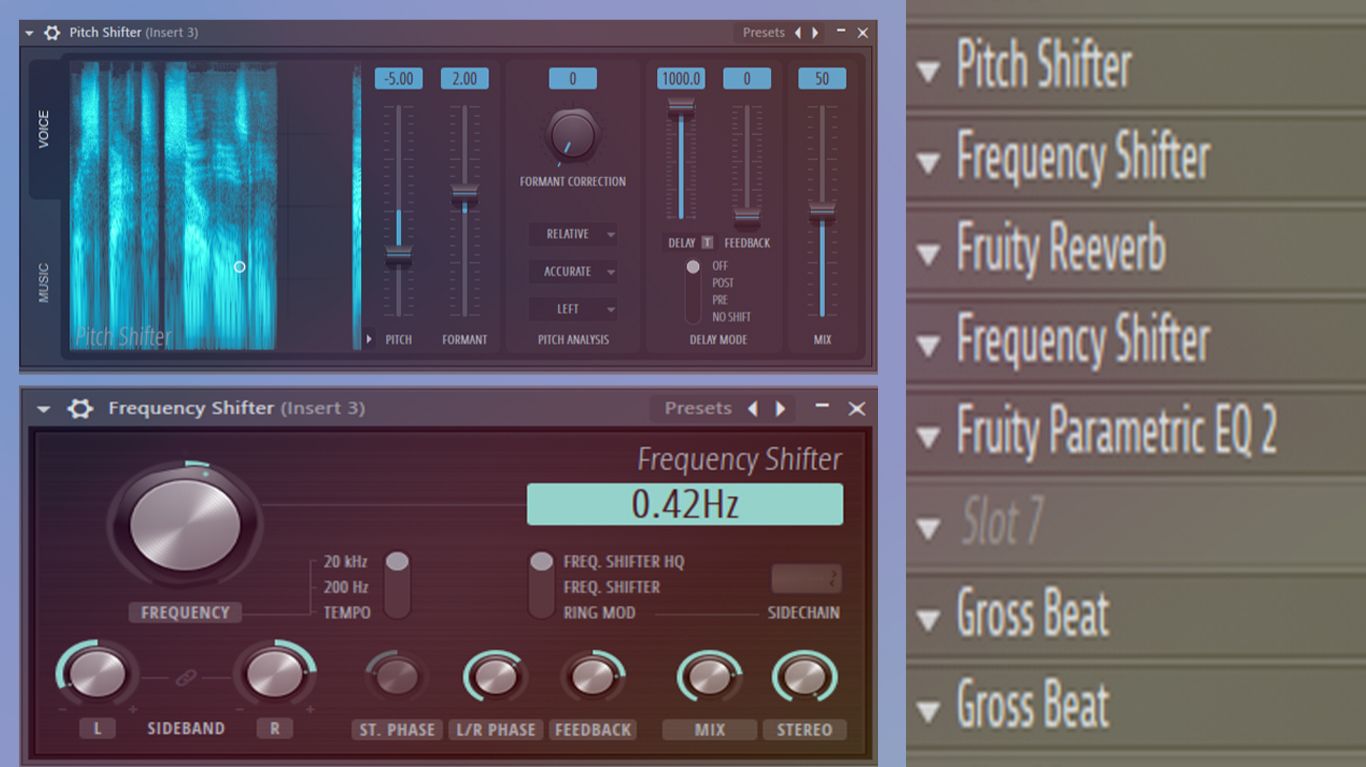Click the Delay value box showing 1000.0
1366x767 pixels.
681,79
